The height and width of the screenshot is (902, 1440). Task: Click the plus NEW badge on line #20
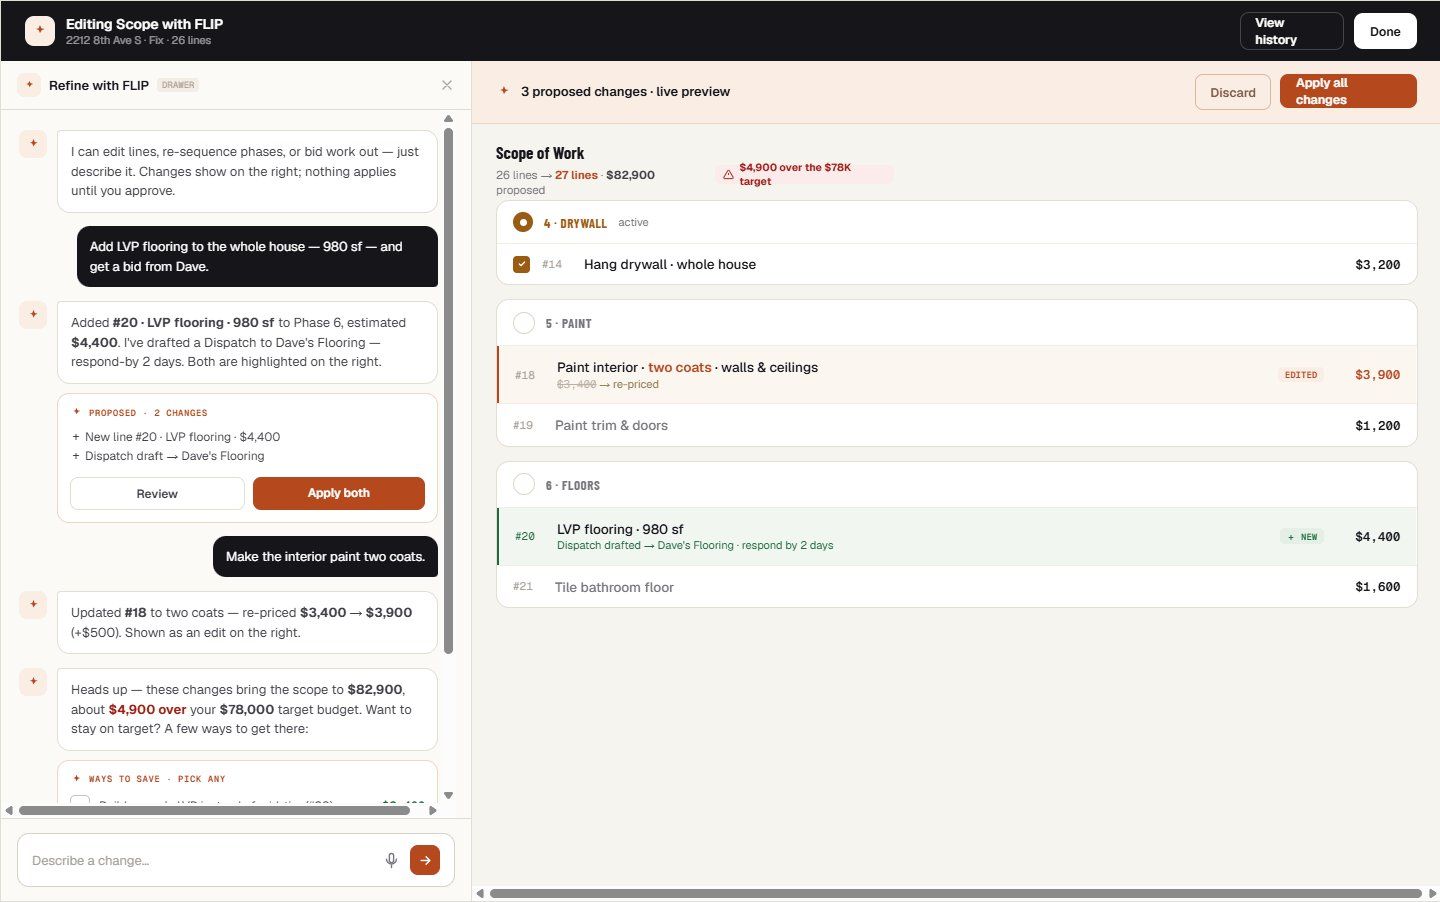point(1302,537)
